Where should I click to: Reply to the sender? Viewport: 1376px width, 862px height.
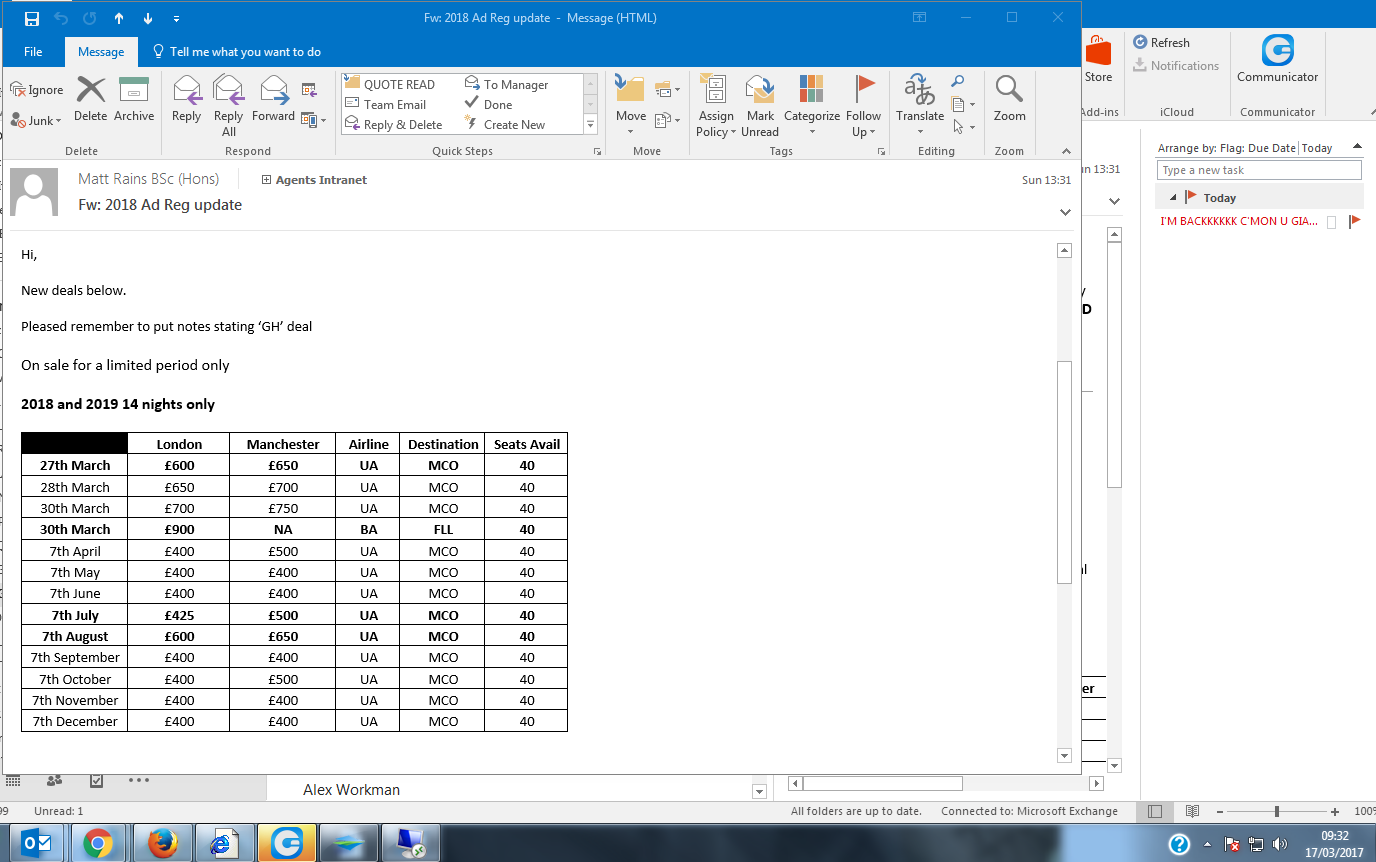pyautogui.click(x=186, y=100)
